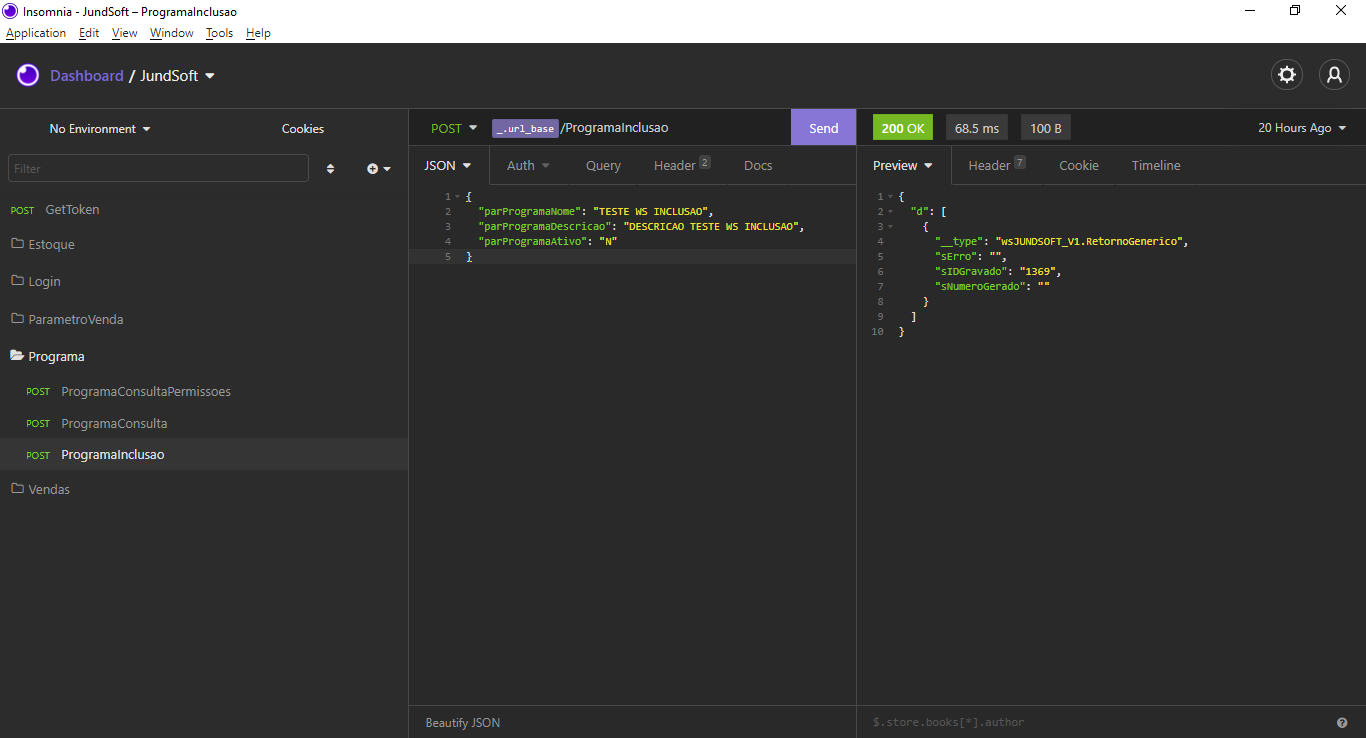Switch to the response Cookie tab
Screen dimensions: 1366x738
point(1079,166)
